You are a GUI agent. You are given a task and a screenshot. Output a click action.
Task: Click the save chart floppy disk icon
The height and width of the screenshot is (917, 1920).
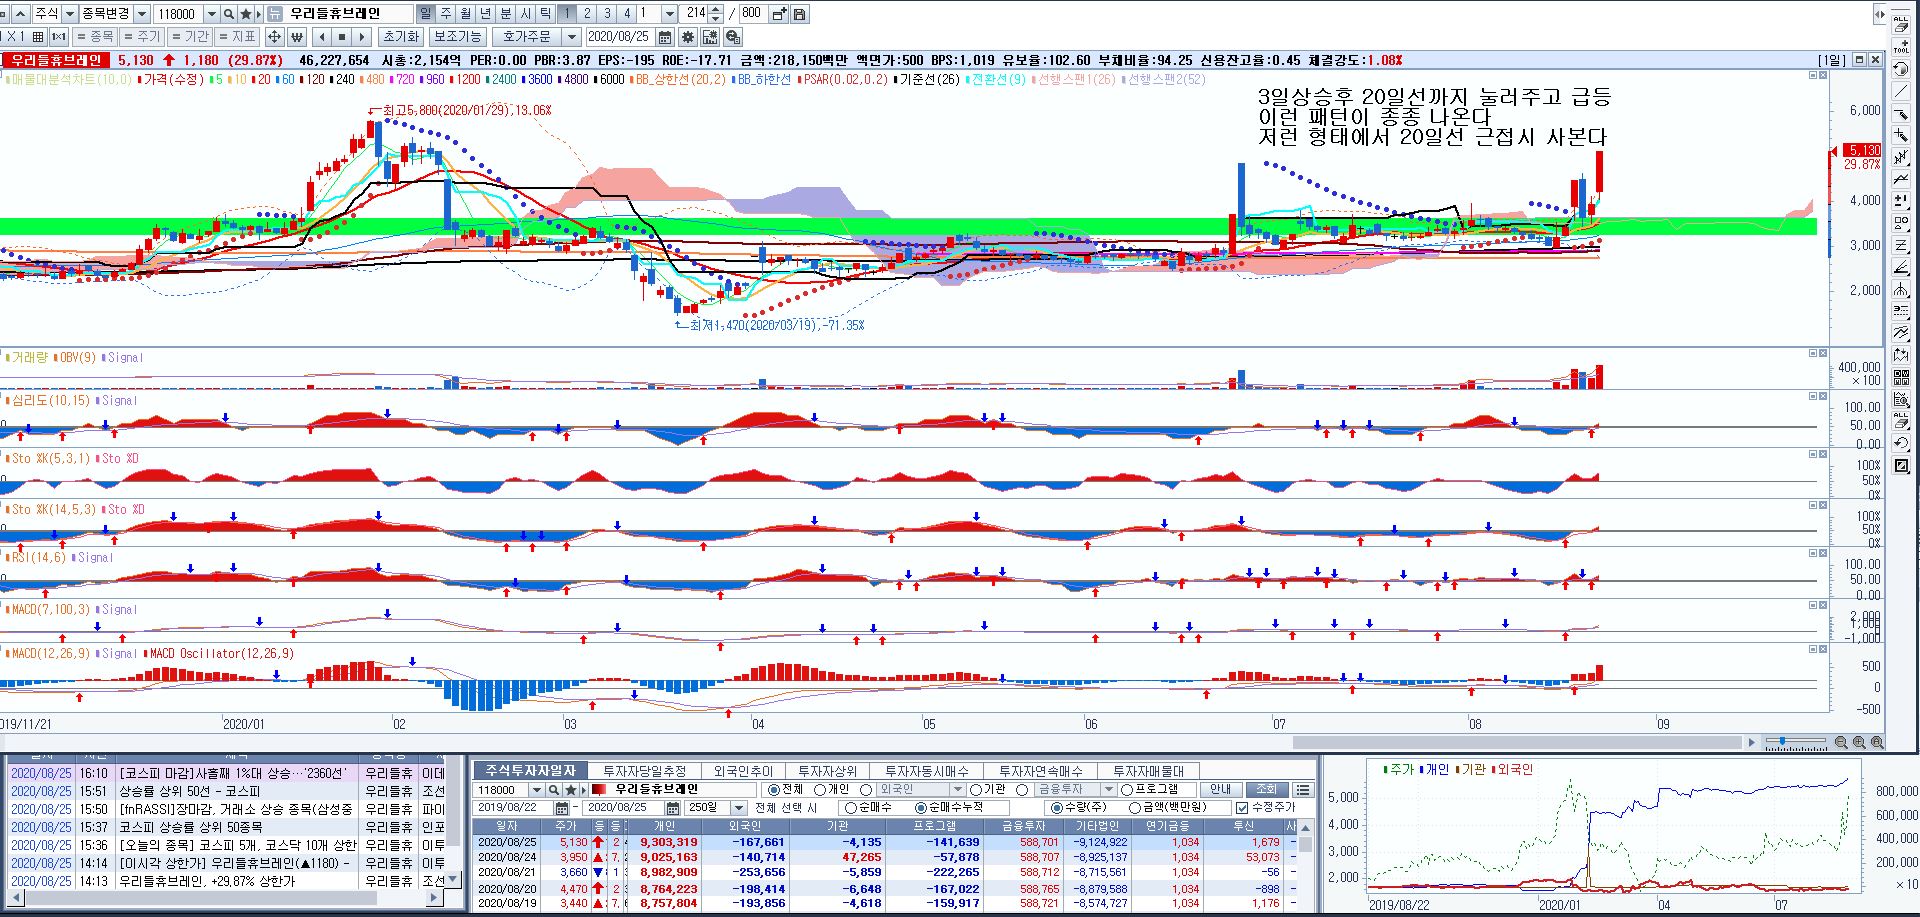coord(799,14)
